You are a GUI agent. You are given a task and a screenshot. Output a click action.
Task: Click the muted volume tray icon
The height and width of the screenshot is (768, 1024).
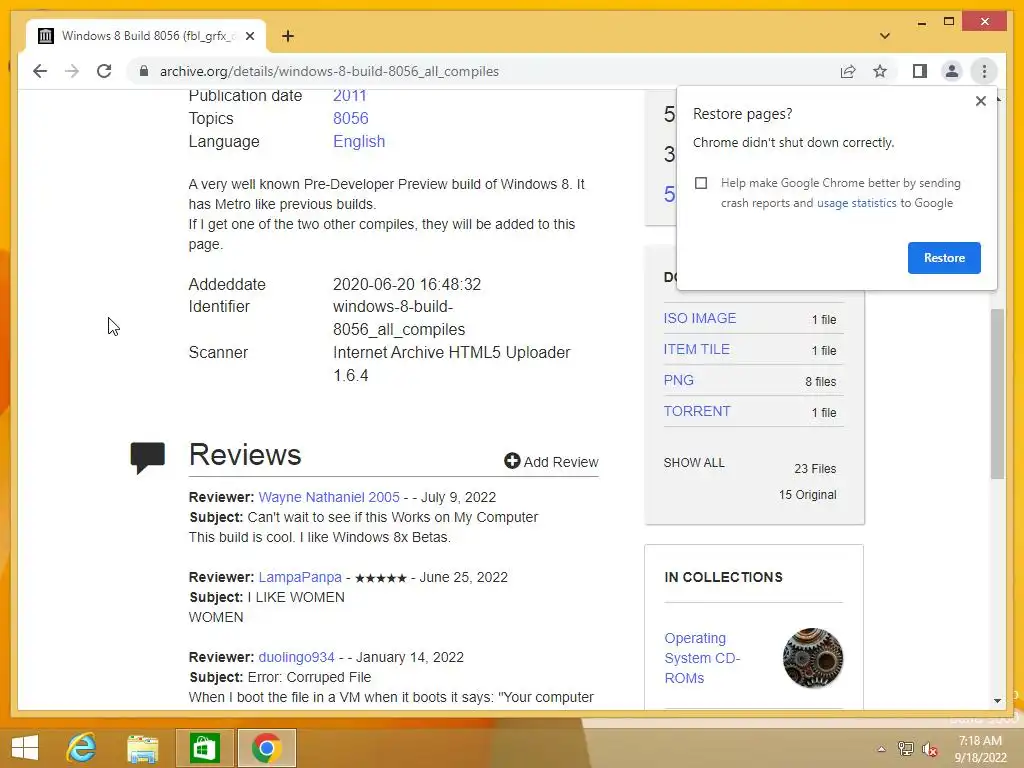point(930,749)
